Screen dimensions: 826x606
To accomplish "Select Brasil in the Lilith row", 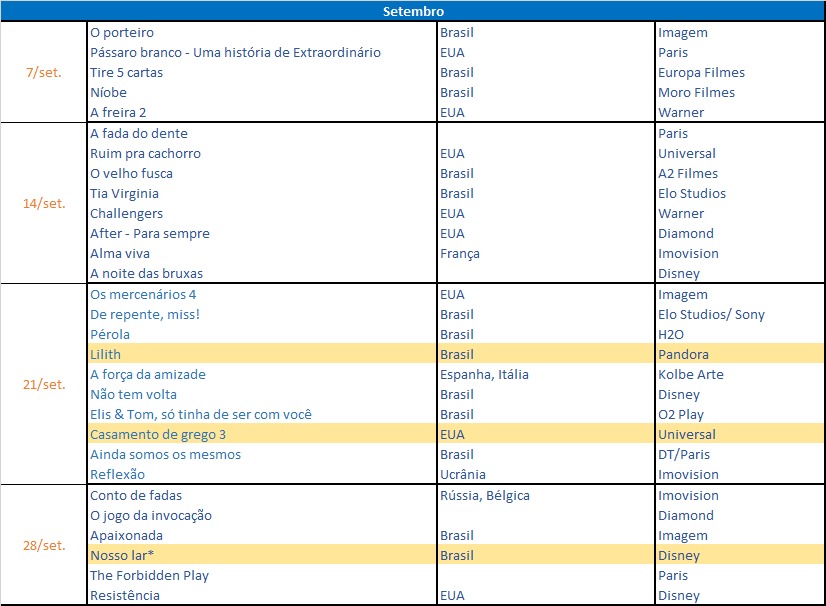I will pos(457,355).
